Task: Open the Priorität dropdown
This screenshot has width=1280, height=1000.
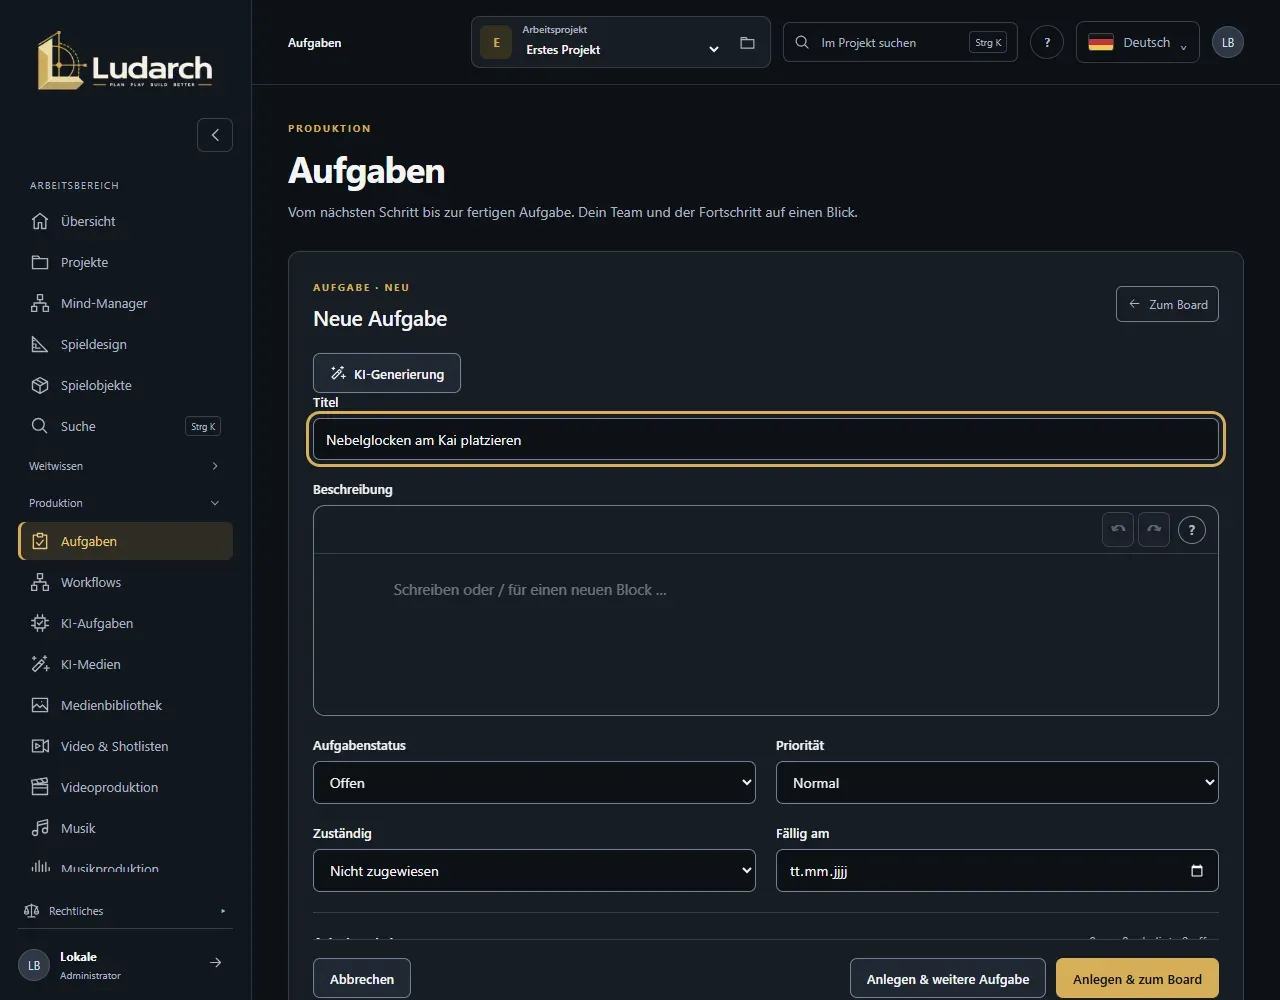Action: [997, 783]
